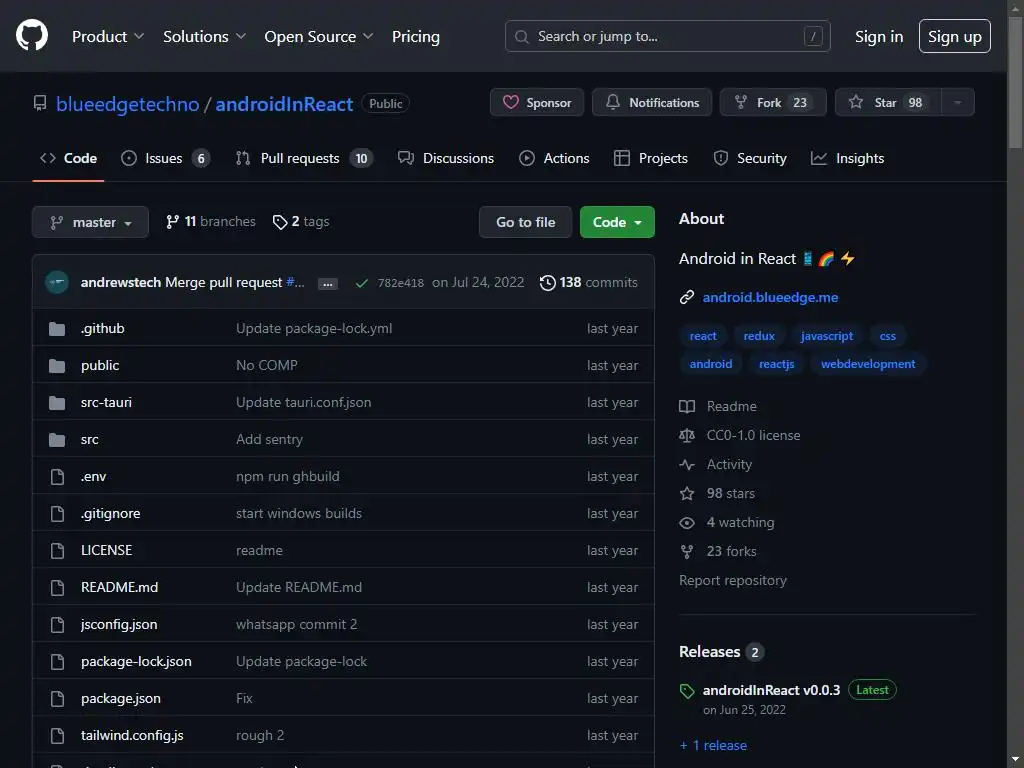Open commit hash 782e418
Image resolution: width=1024 pixels, height=768 pixels.
click(400, 283)
